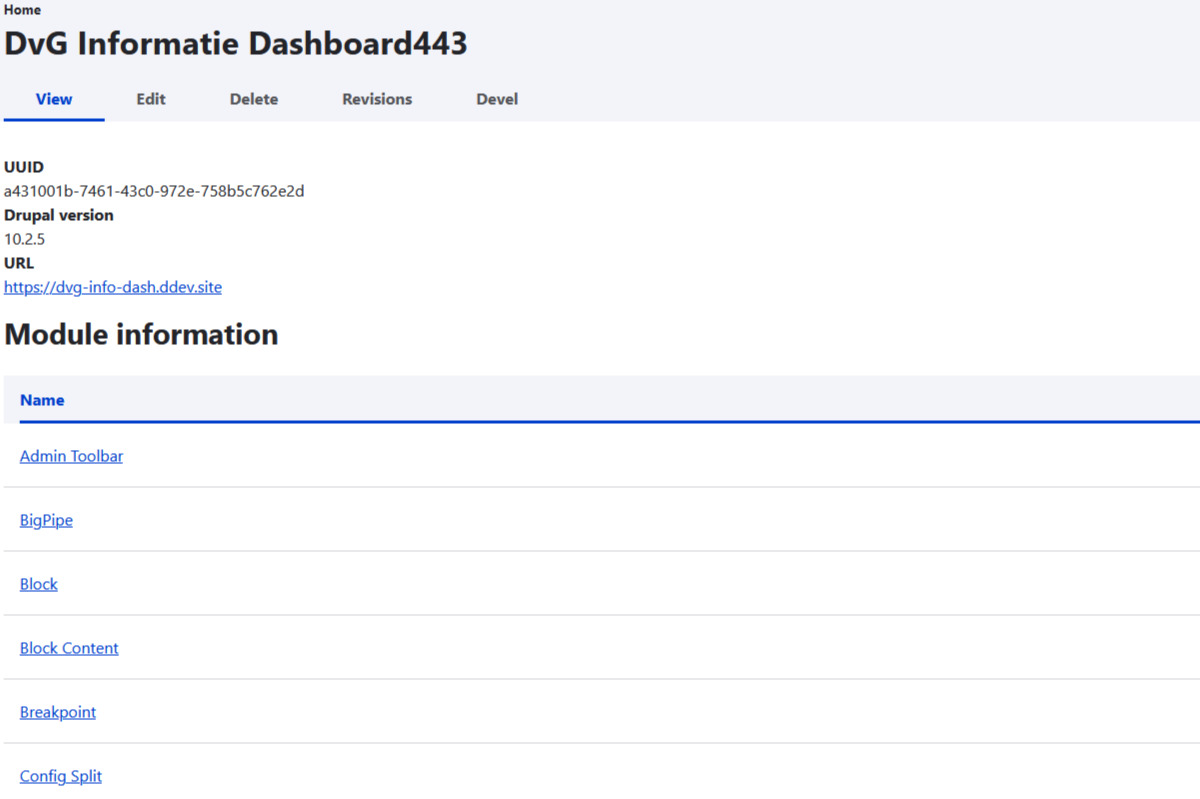Click the Config Split module link

point(61,776)
